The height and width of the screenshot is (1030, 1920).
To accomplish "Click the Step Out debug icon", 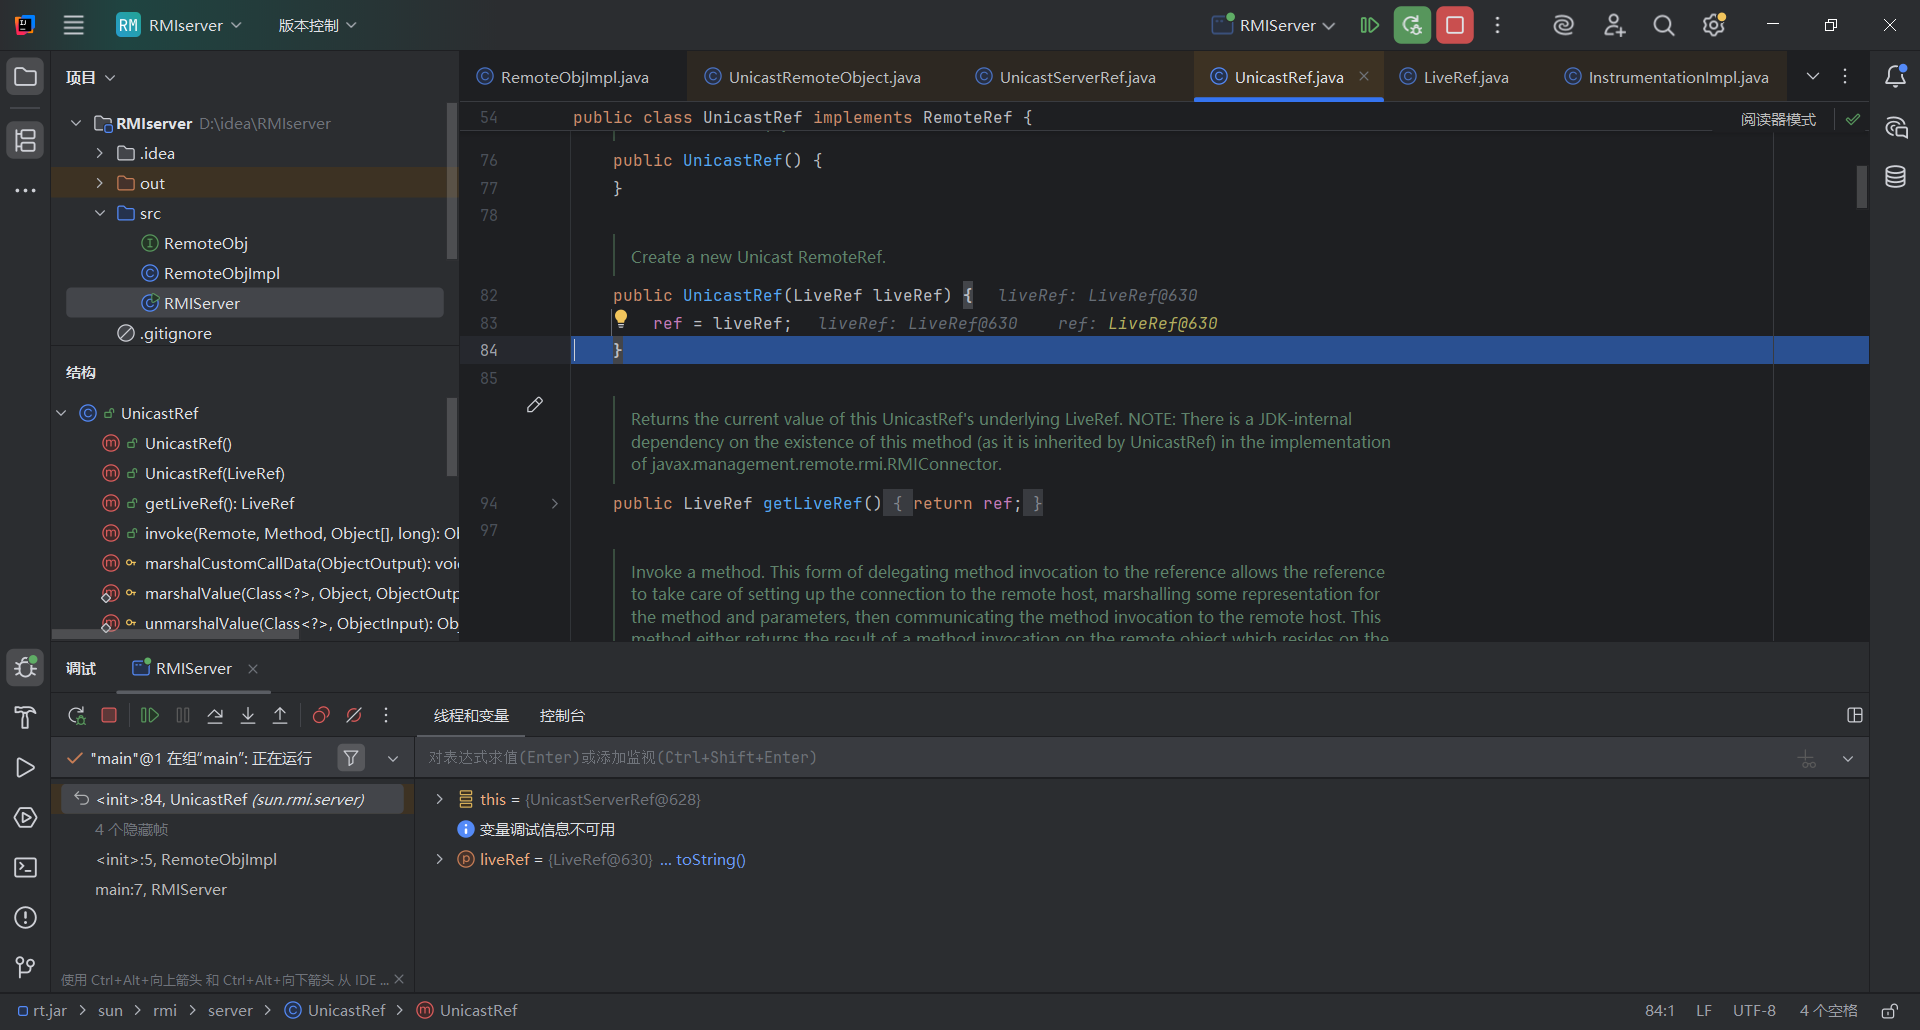I will (280, 715).
